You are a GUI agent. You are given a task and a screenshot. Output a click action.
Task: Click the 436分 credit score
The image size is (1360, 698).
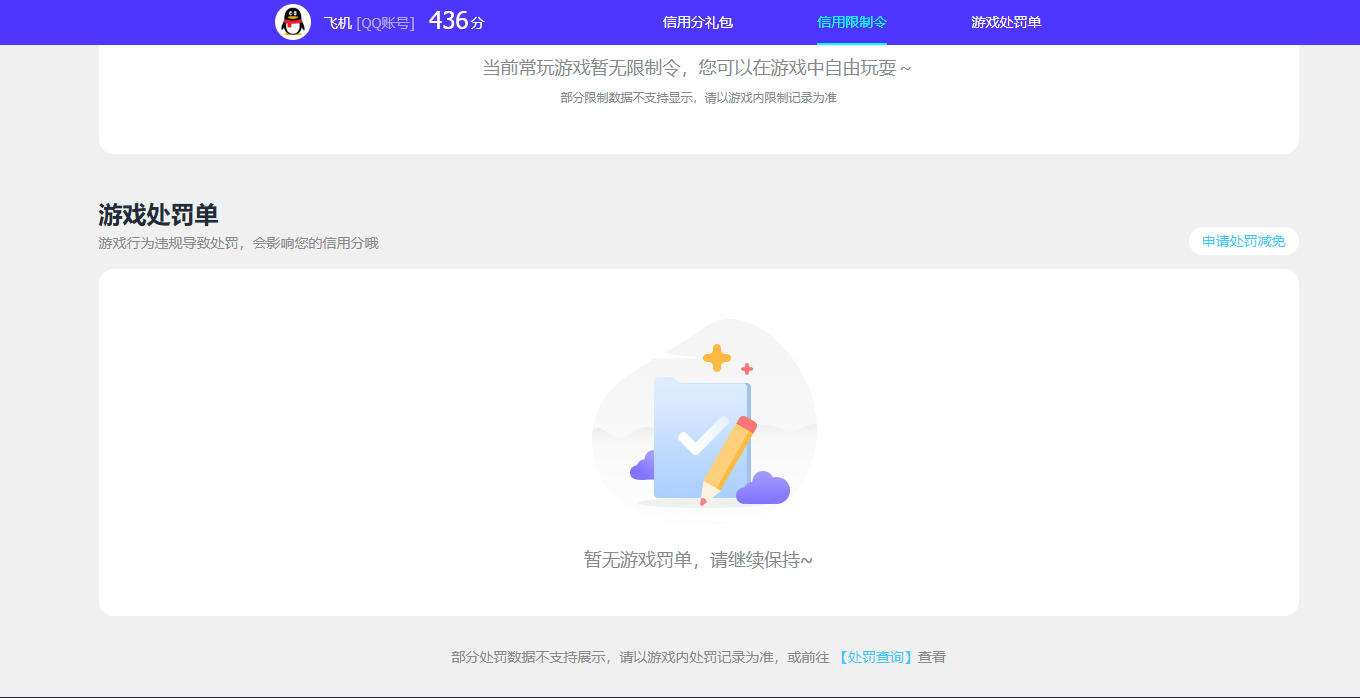(x=457, y=21)
